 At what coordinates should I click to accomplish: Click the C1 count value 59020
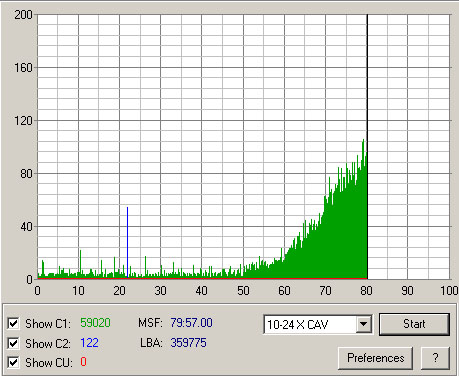(x=95, y=323)
